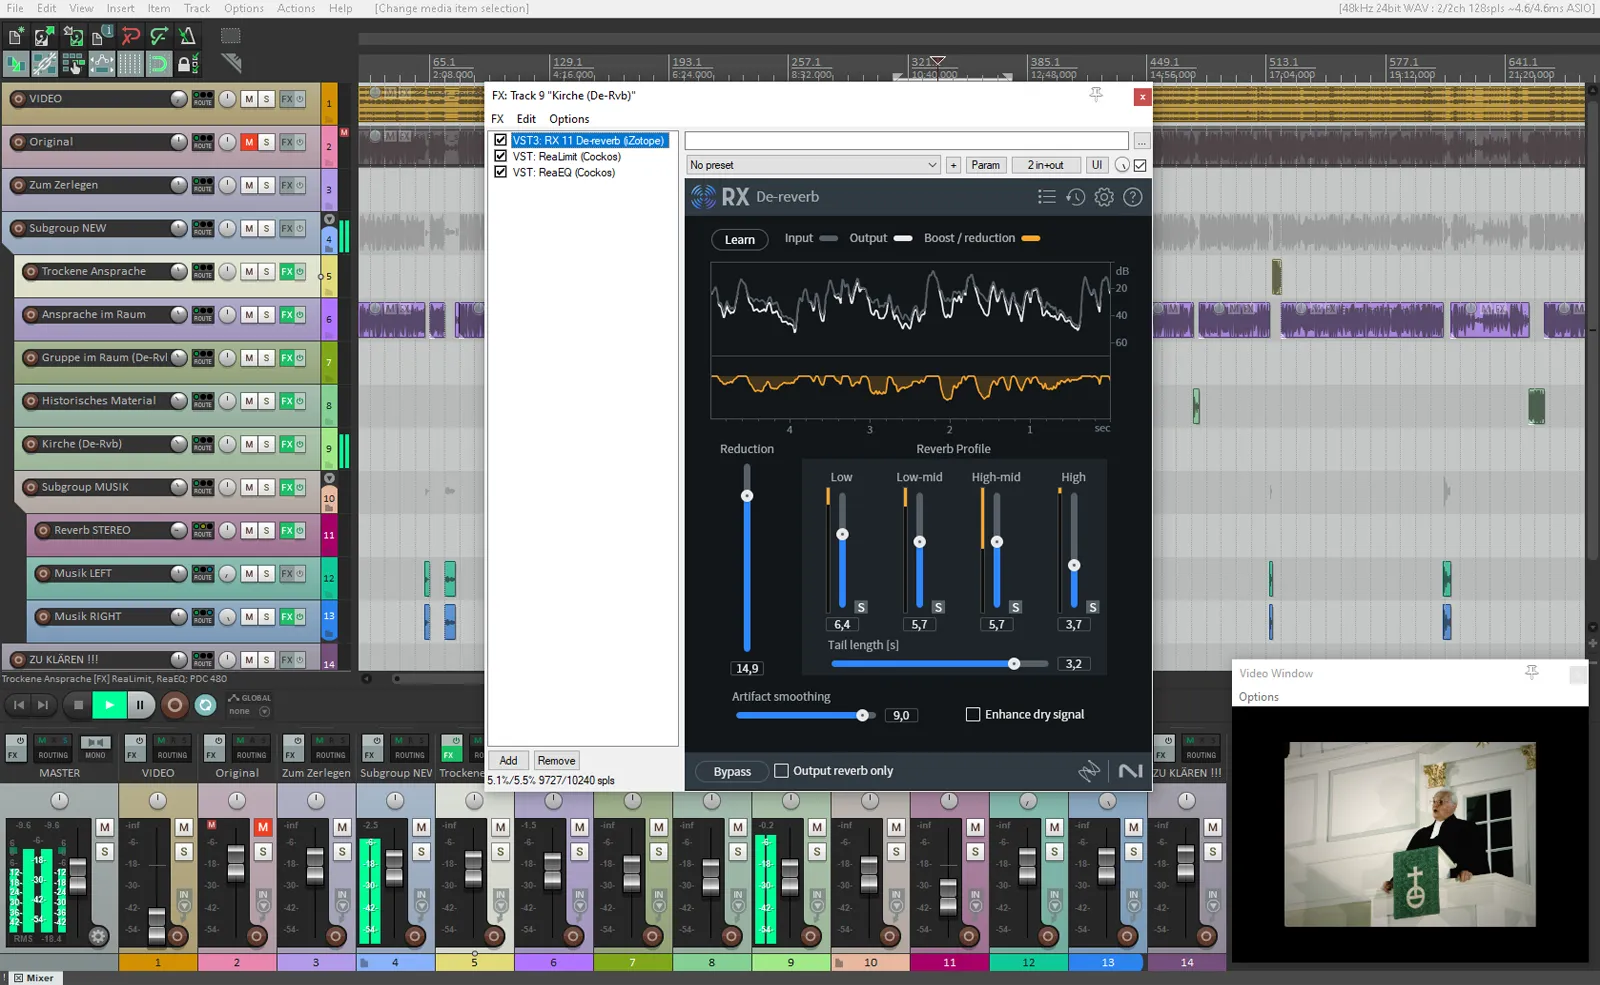Adjust the Tail length slider handle

pyautogui.click(x=1014, y=664)
